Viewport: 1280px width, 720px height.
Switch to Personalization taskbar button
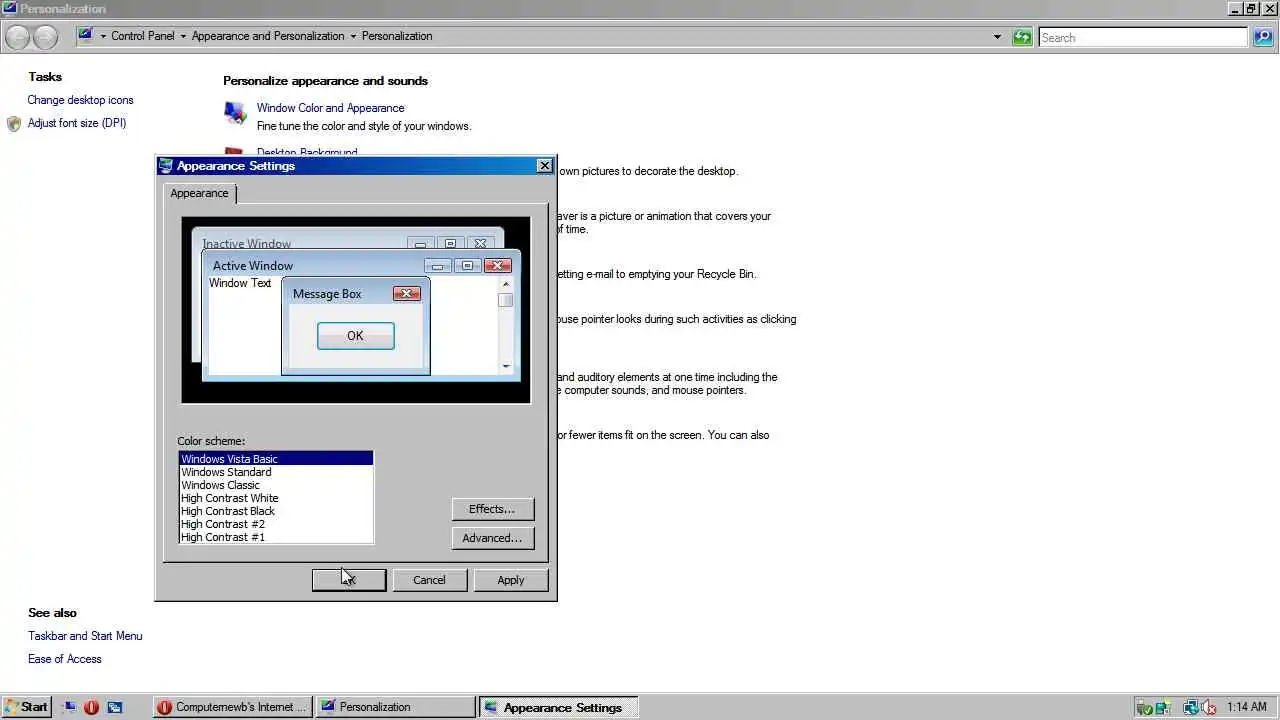395,707
